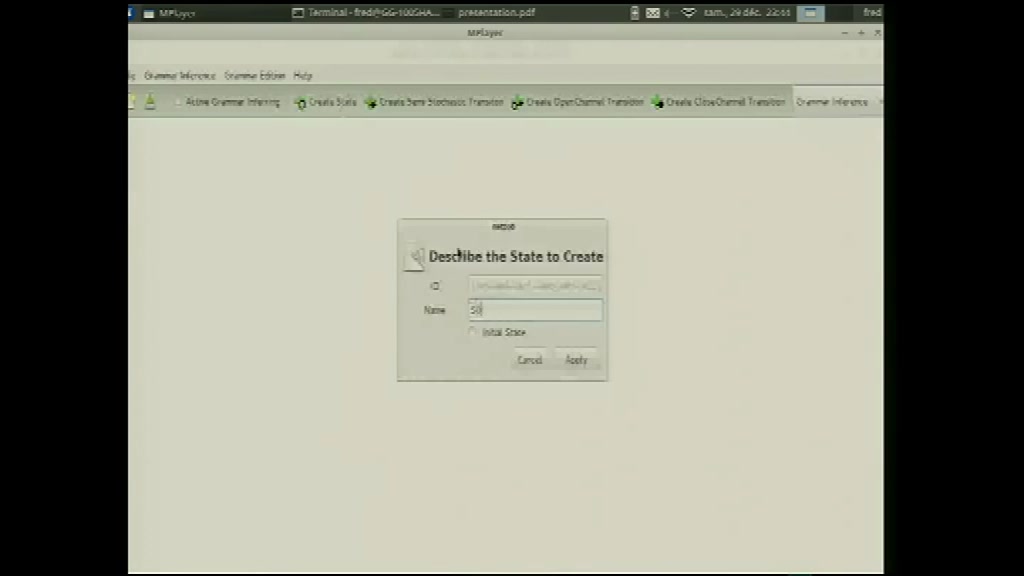Viewport: 1024px width, 576px height.
Task: Focus the Name input field
Action: 536,310
